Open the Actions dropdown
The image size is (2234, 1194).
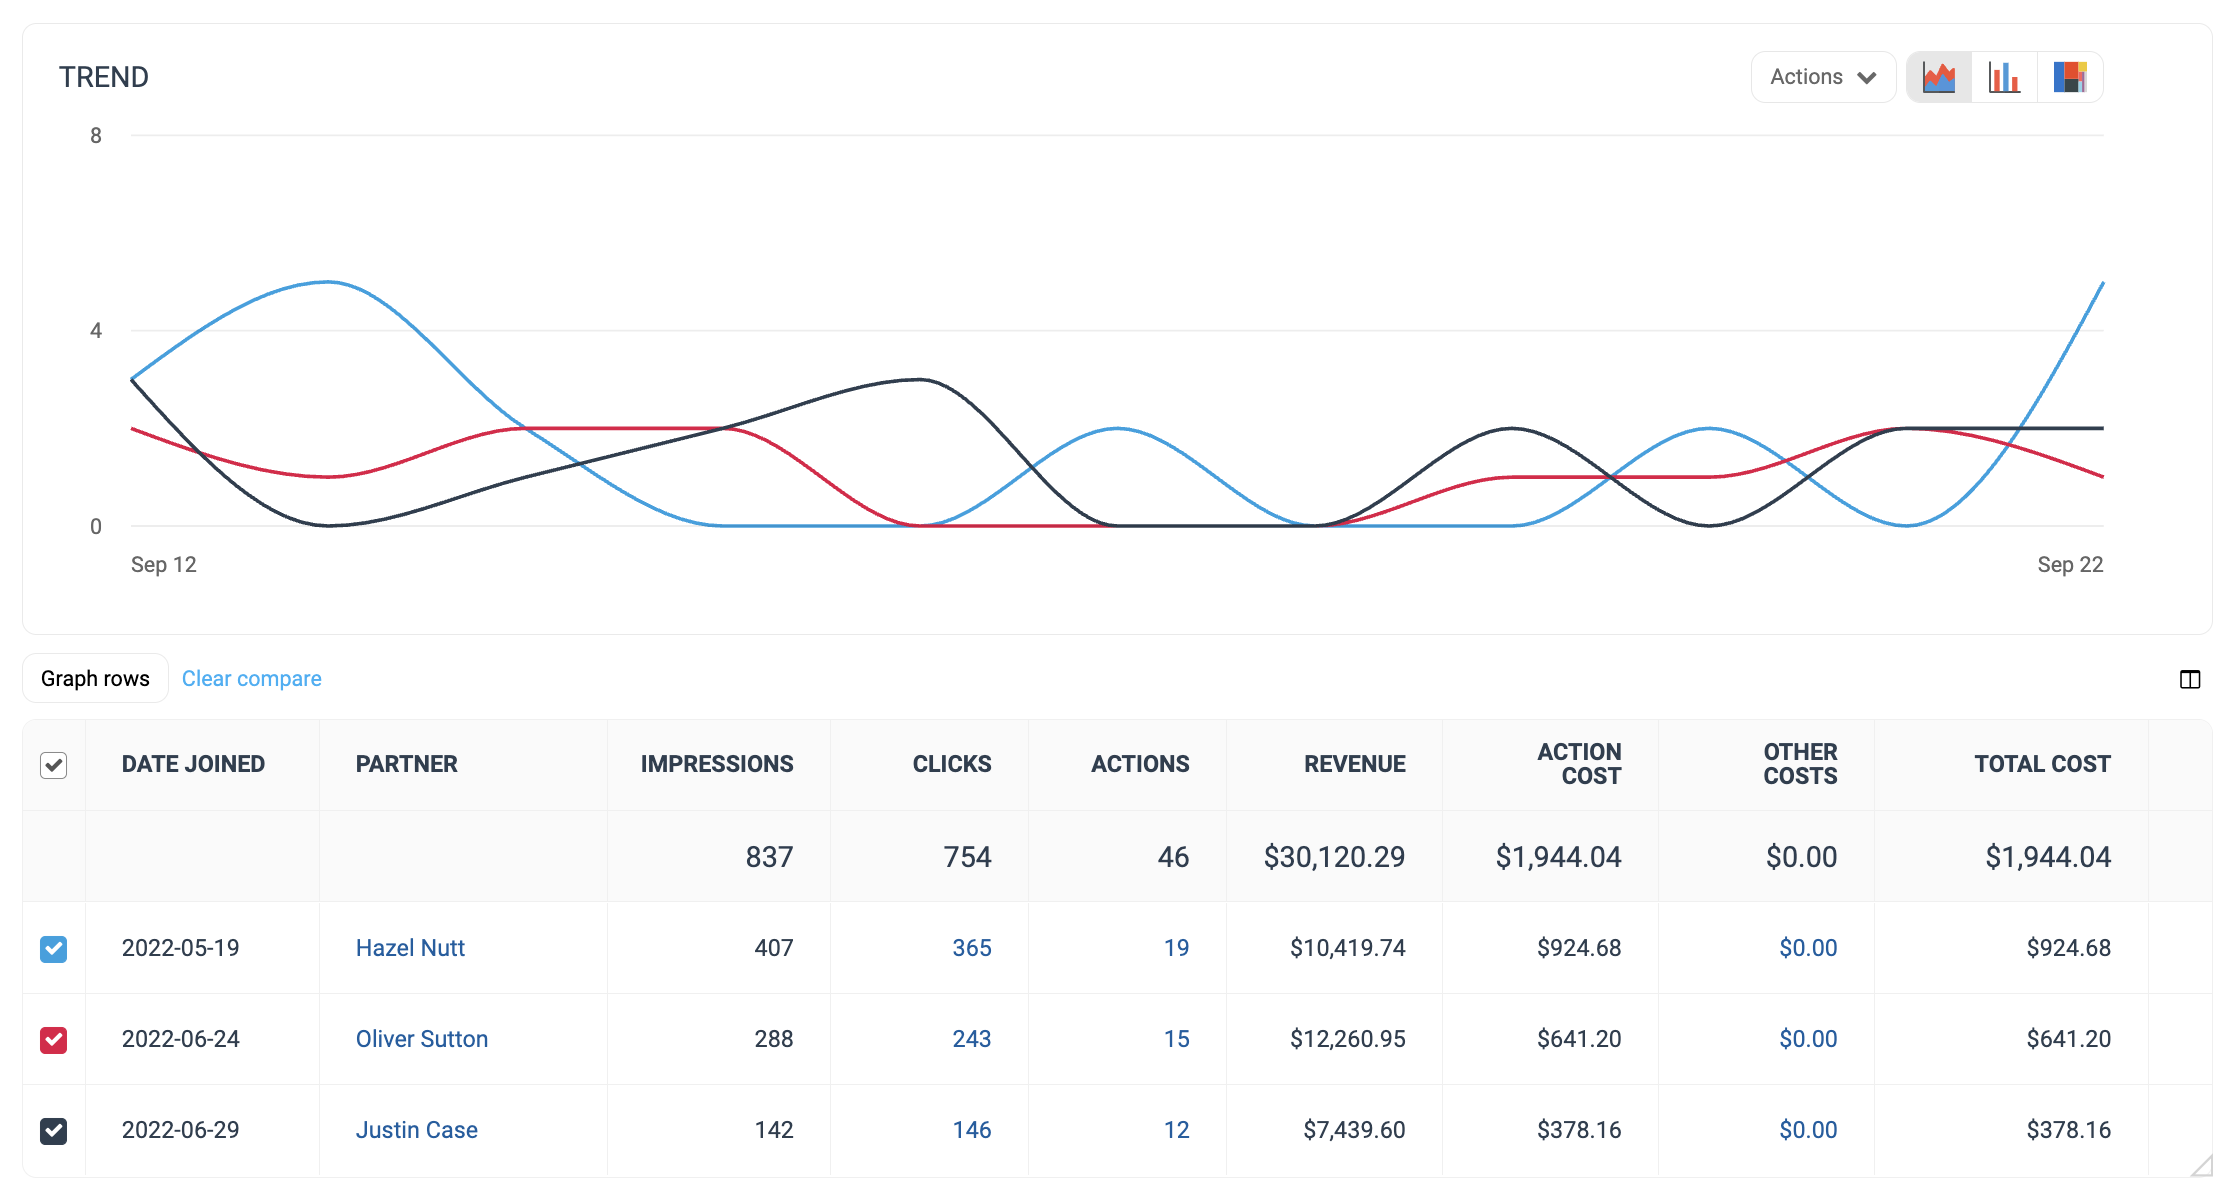point(1823,77)
